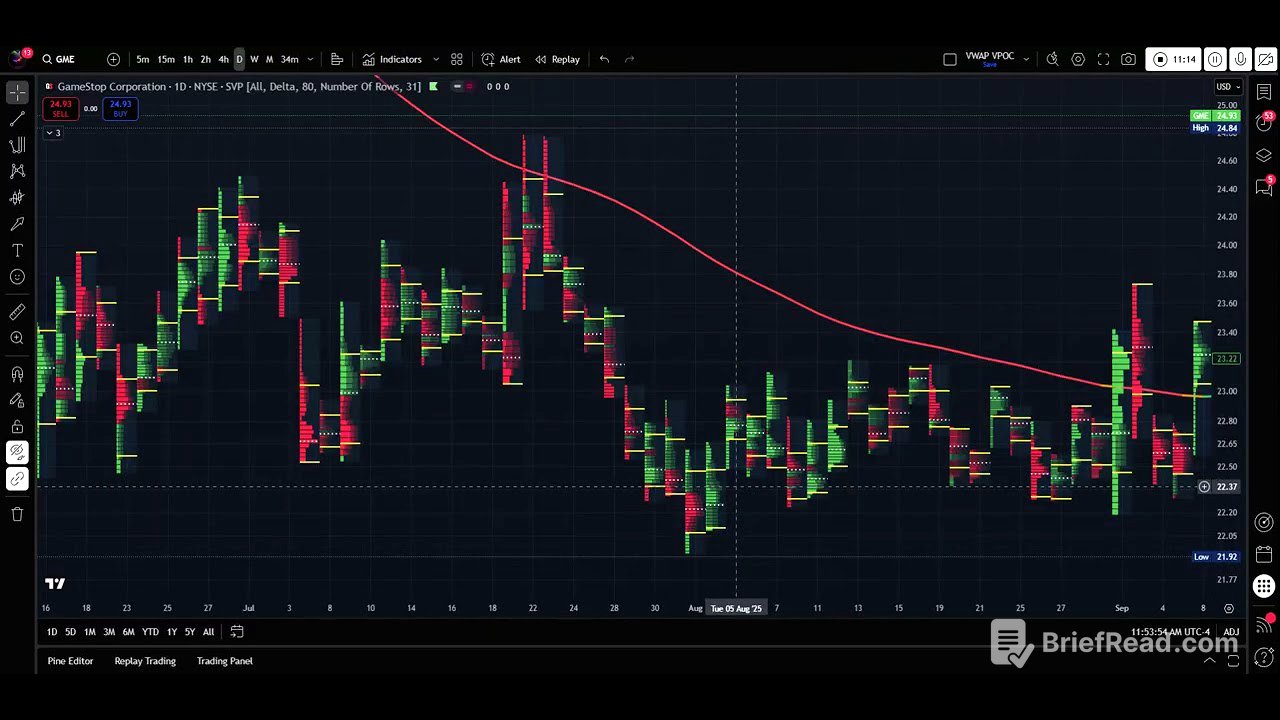The height and width of the screenshot is (720, 1280).
Task: Click the undo arrow
Action: click(x=604, y=59)
